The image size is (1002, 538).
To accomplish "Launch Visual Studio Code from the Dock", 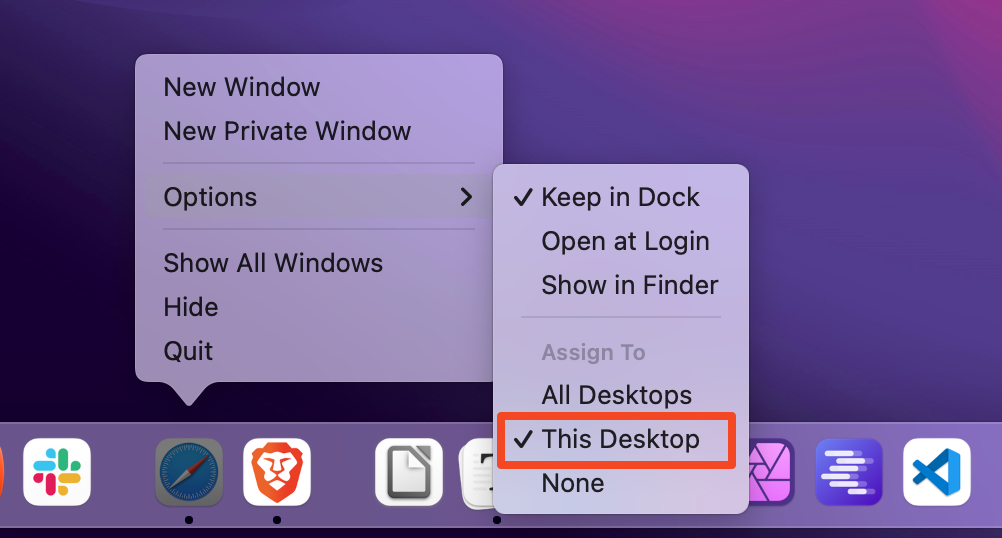I will pos(936,472).
